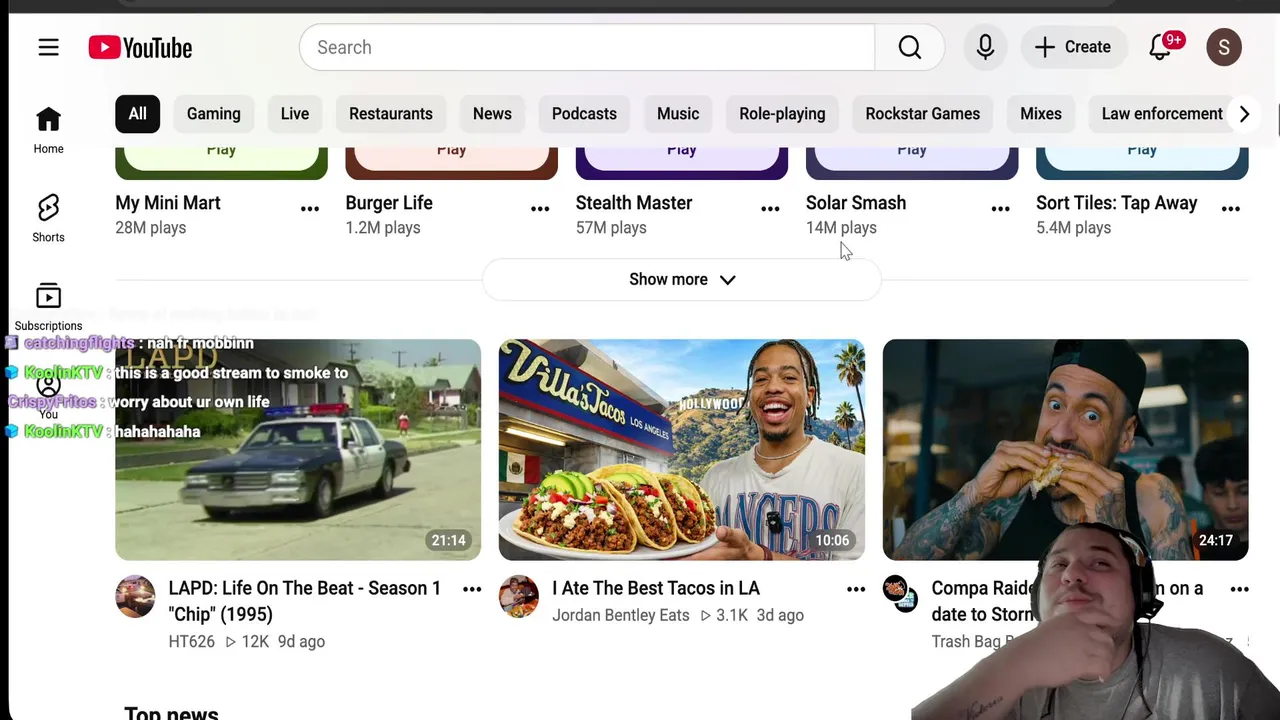Open more actions for Tacos in LA video

tap(856, 590)
